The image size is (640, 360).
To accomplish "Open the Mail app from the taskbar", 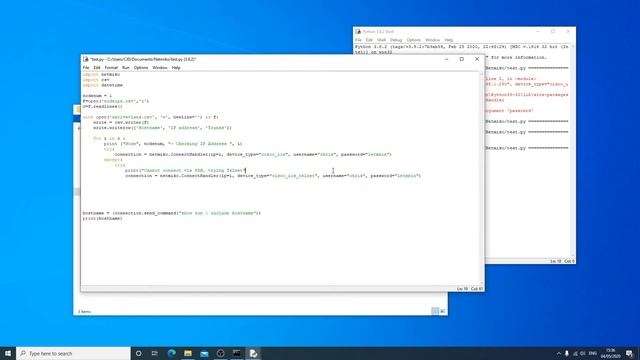I will (x=204, y=353).
